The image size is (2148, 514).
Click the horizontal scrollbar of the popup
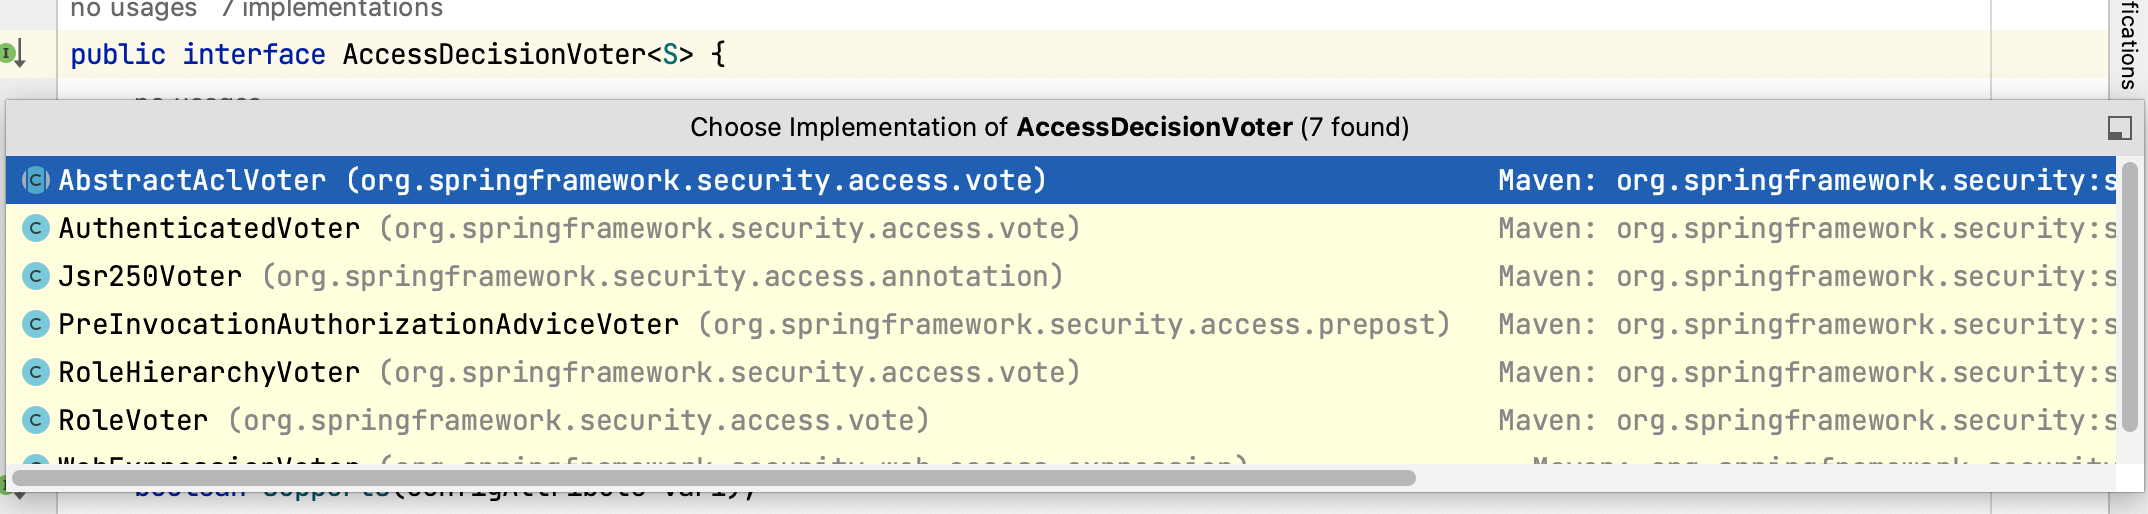coord(713,478)
